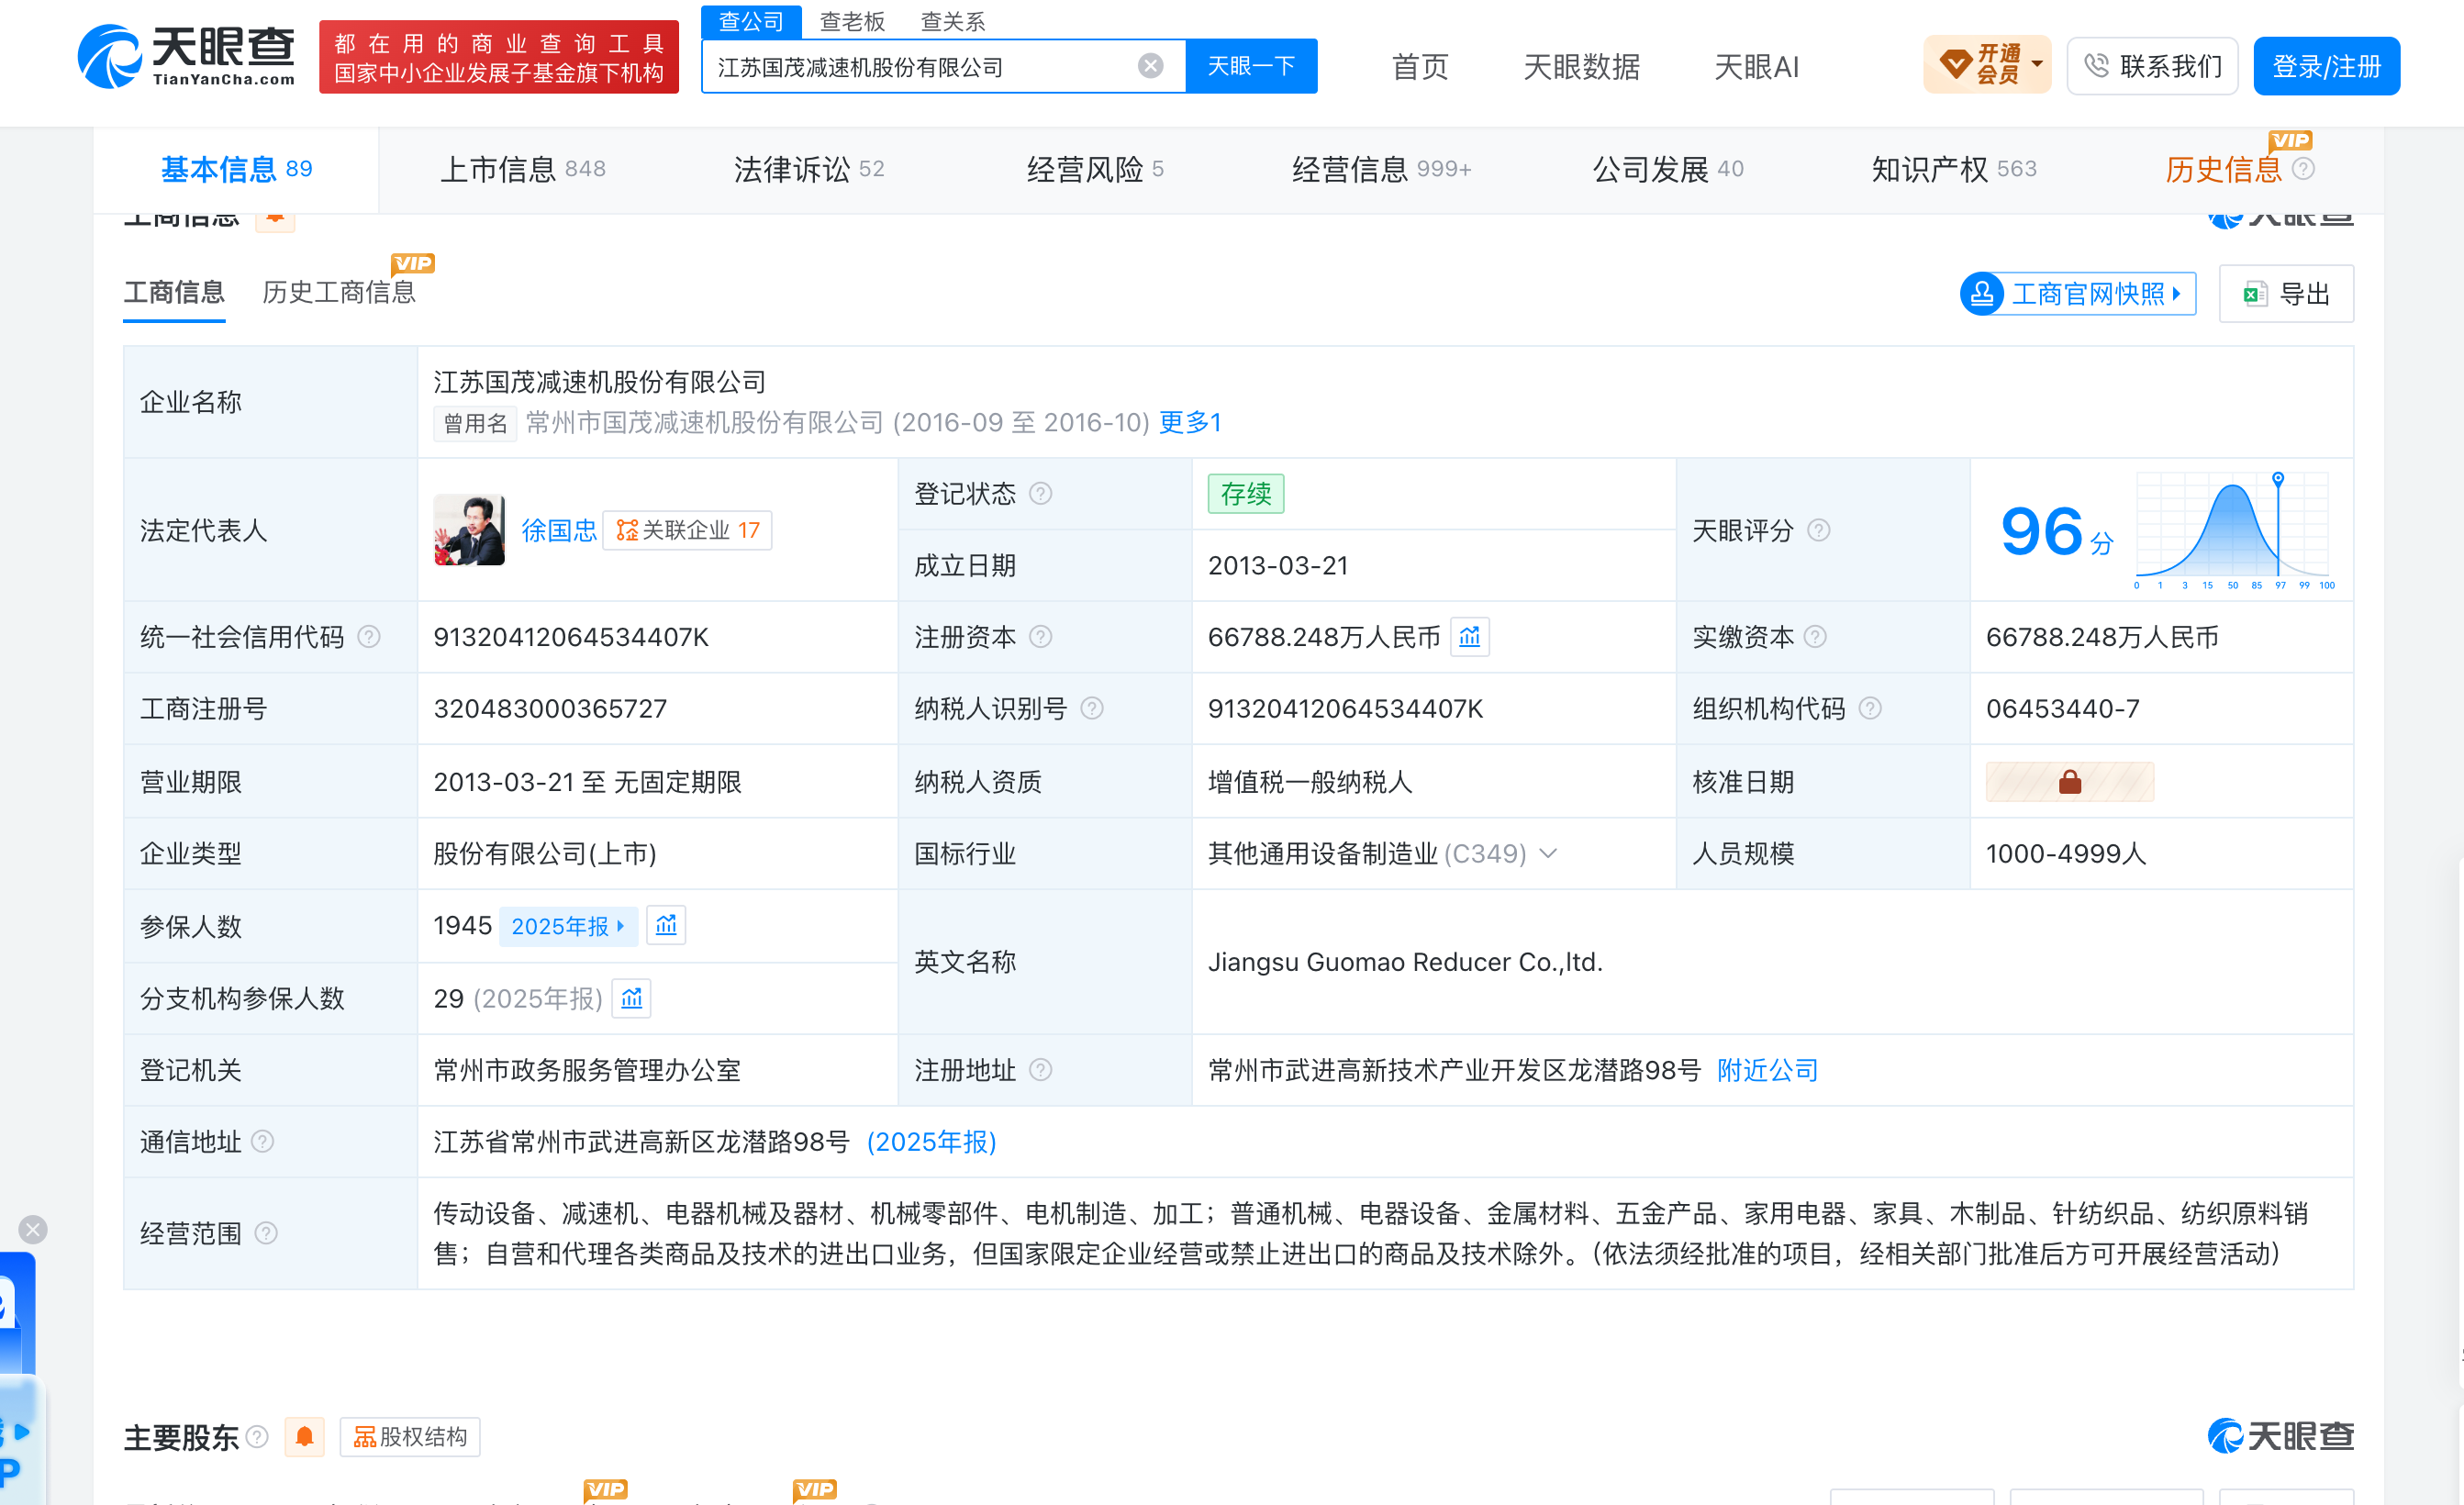
Task: Click the 徐国忠 portrait thumbnail
Action: tap(469, 530)
